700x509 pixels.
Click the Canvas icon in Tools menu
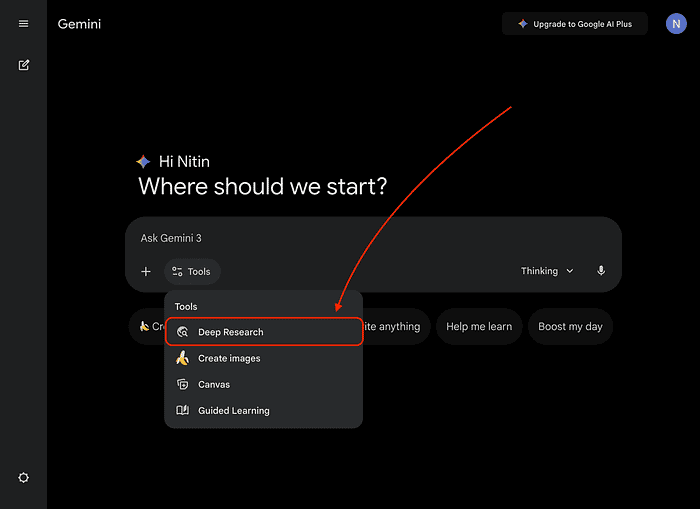tap(182, 384)
